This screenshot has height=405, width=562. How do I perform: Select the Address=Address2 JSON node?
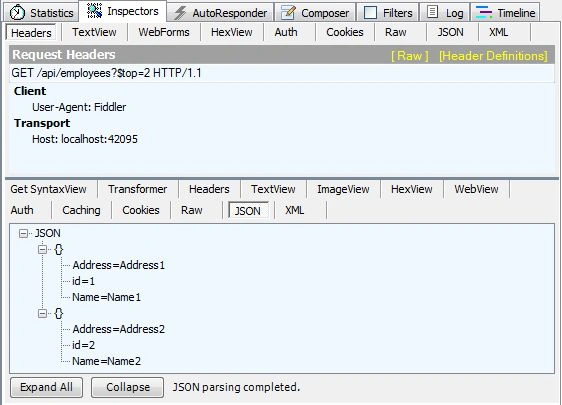(119, 329)
